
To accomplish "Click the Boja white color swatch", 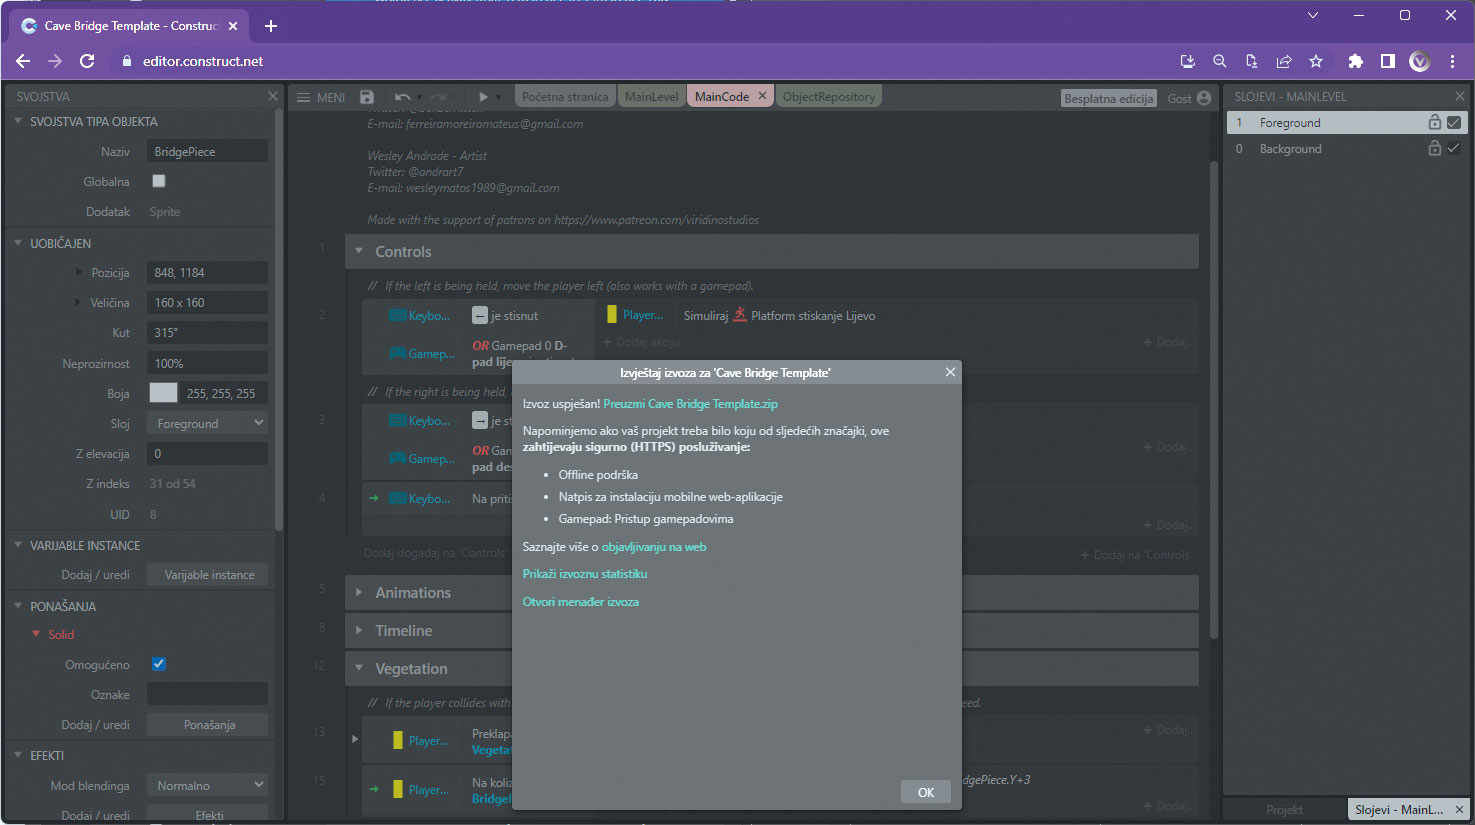I will pyautogui.click(x=163, y=393).
